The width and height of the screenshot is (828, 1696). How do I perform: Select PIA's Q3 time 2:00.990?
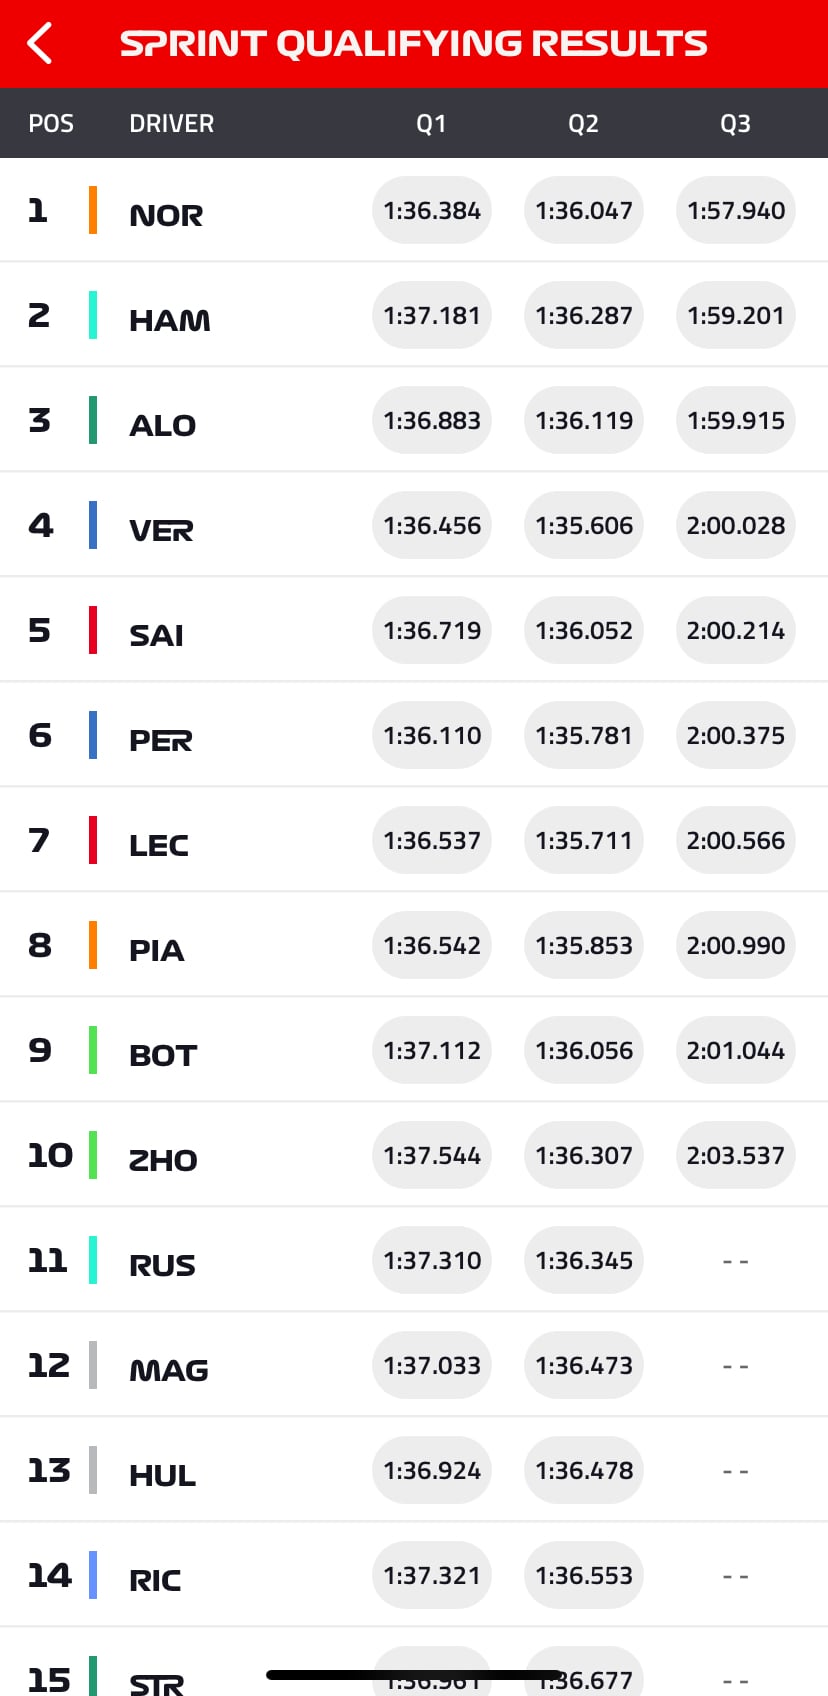click(x=736, y=945)
